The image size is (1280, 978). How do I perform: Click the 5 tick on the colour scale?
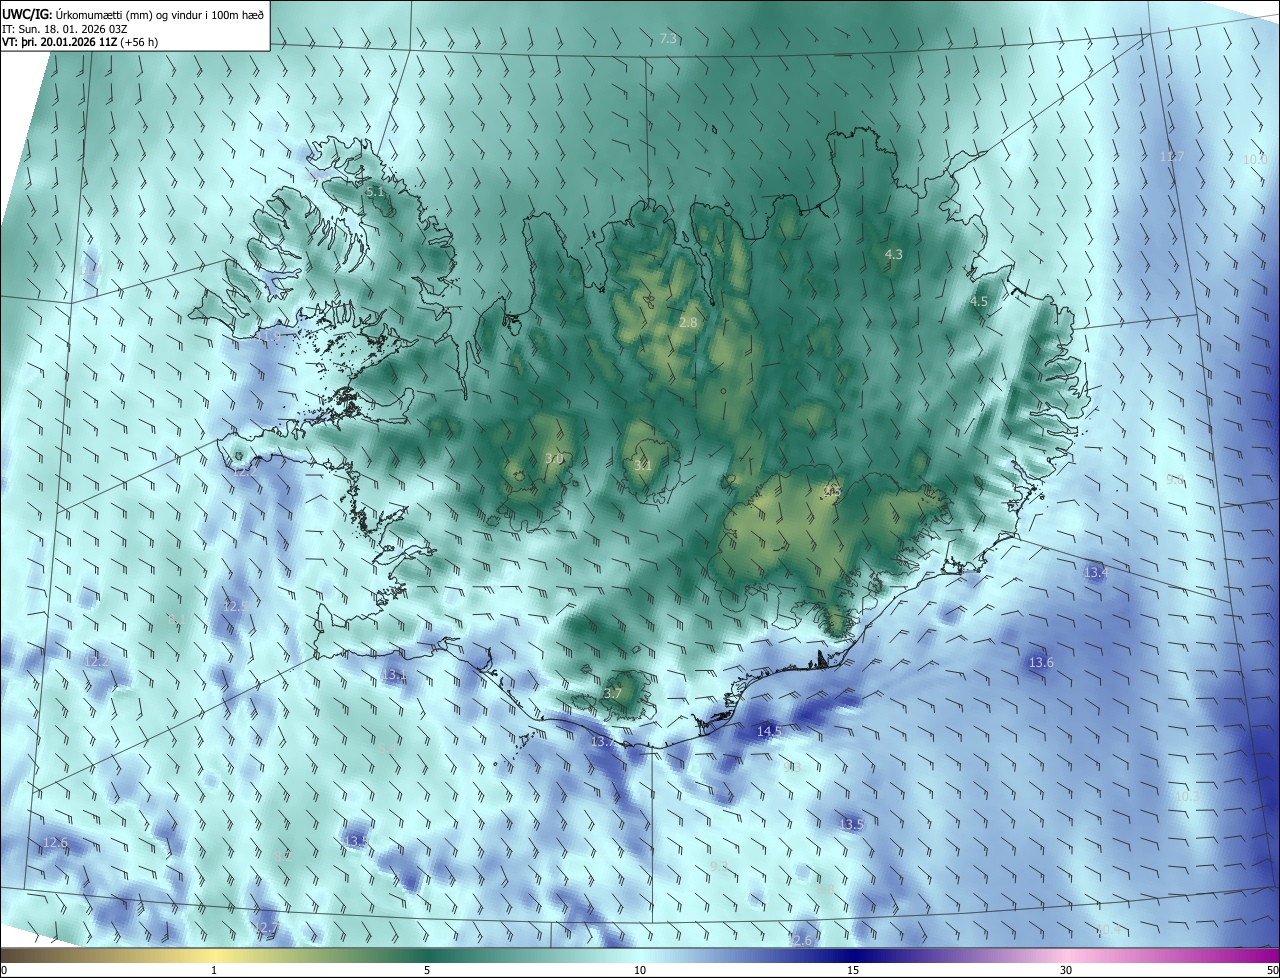[427, 970]
